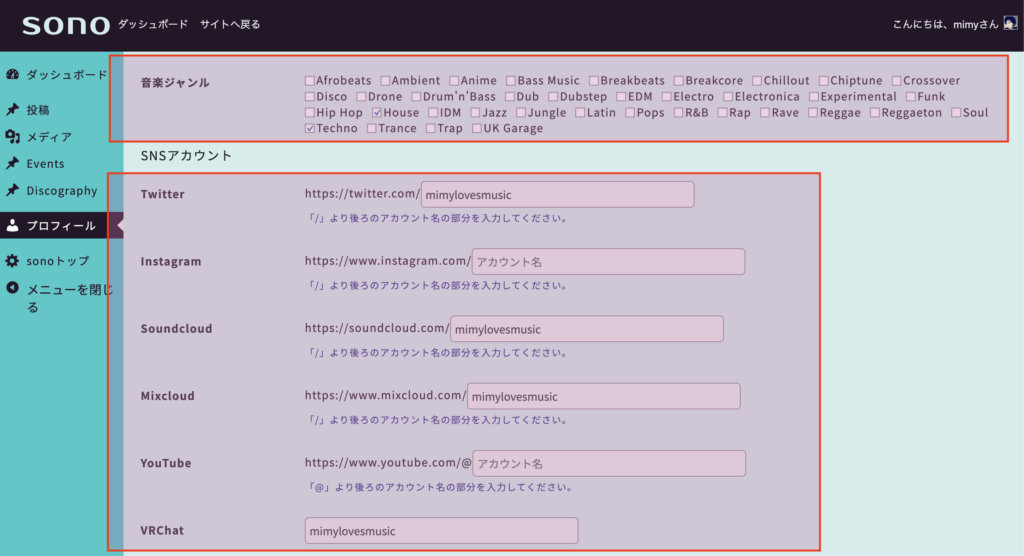
Task: Enable the Ambient genre checkbox
Action: coord(386,81)
